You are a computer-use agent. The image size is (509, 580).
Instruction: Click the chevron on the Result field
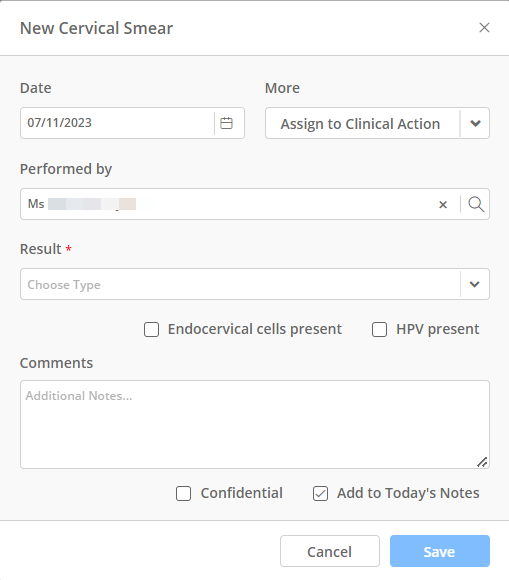point(475,284)
